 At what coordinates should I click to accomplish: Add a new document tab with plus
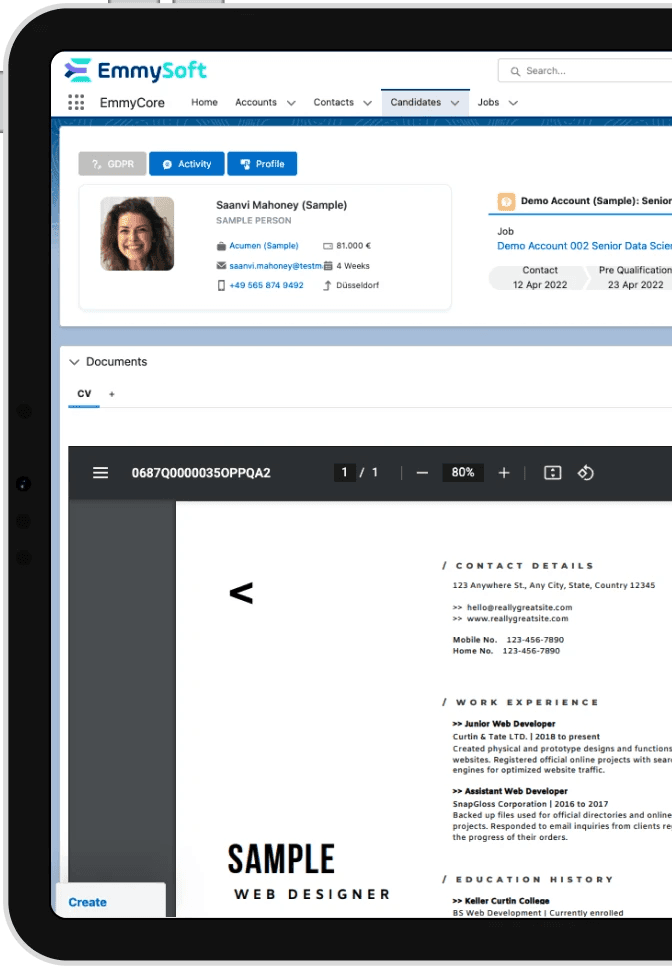[111, 394]
